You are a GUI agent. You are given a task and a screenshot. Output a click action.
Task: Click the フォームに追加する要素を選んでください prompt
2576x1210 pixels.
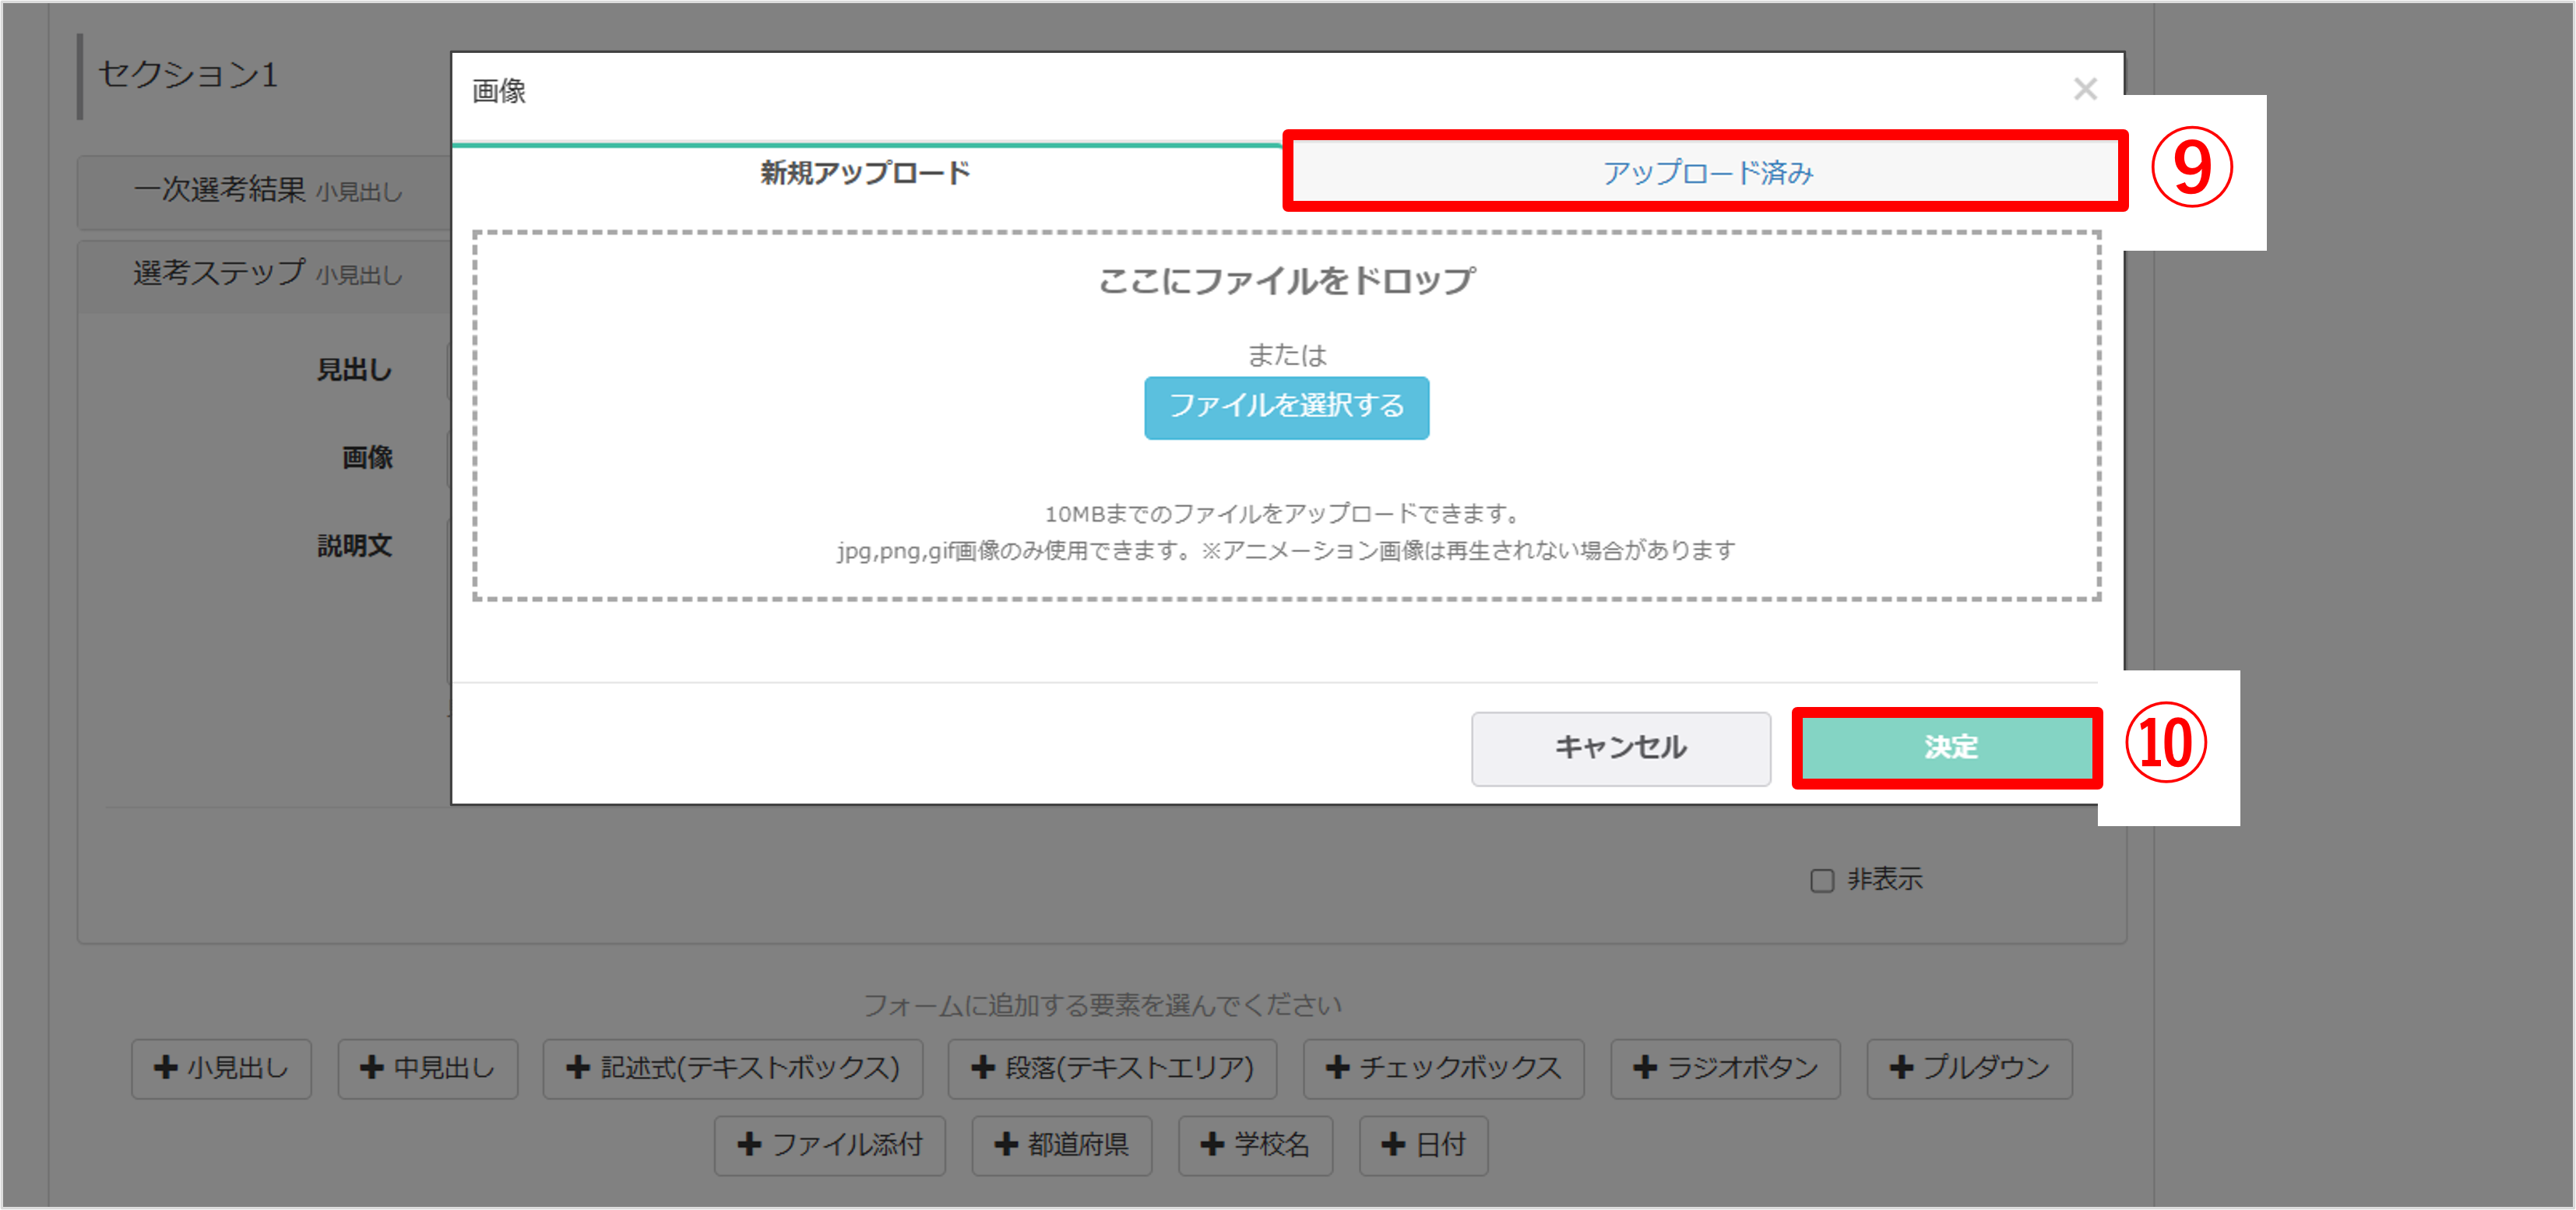[1102, 1005]
